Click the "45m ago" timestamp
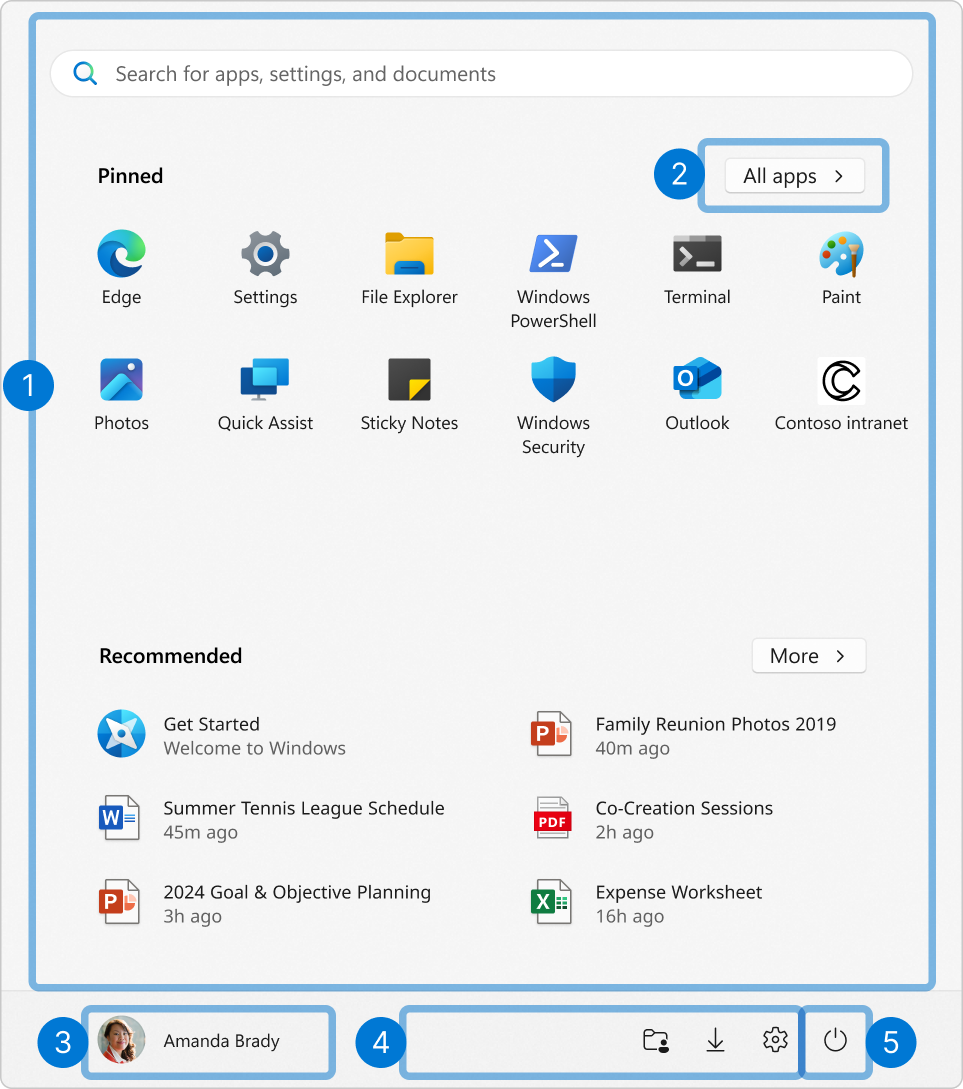Image resolution: width=963 pixels, height=1089 pixels. pyautogui.click(x=201, y=832)
